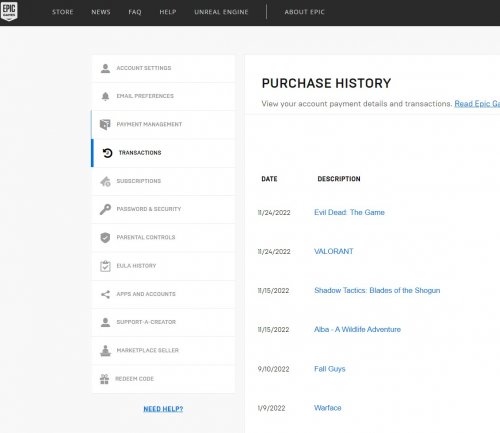Open the Need Help? link
Image resolution: width=500 pixels, height=433 pixels.
pyautogui.click(x=163, y=409)
